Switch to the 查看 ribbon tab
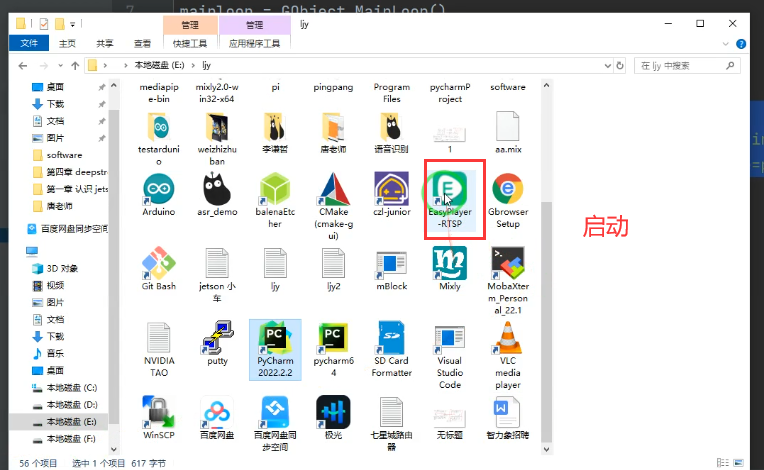 (x=142, y=43)
